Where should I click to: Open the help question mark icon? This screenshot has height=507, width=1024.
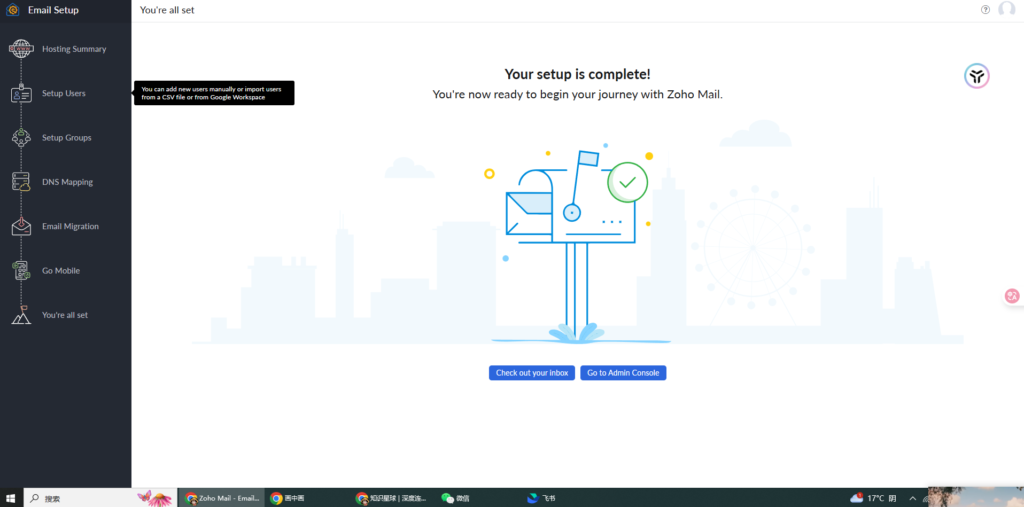(x=985, y=10)
